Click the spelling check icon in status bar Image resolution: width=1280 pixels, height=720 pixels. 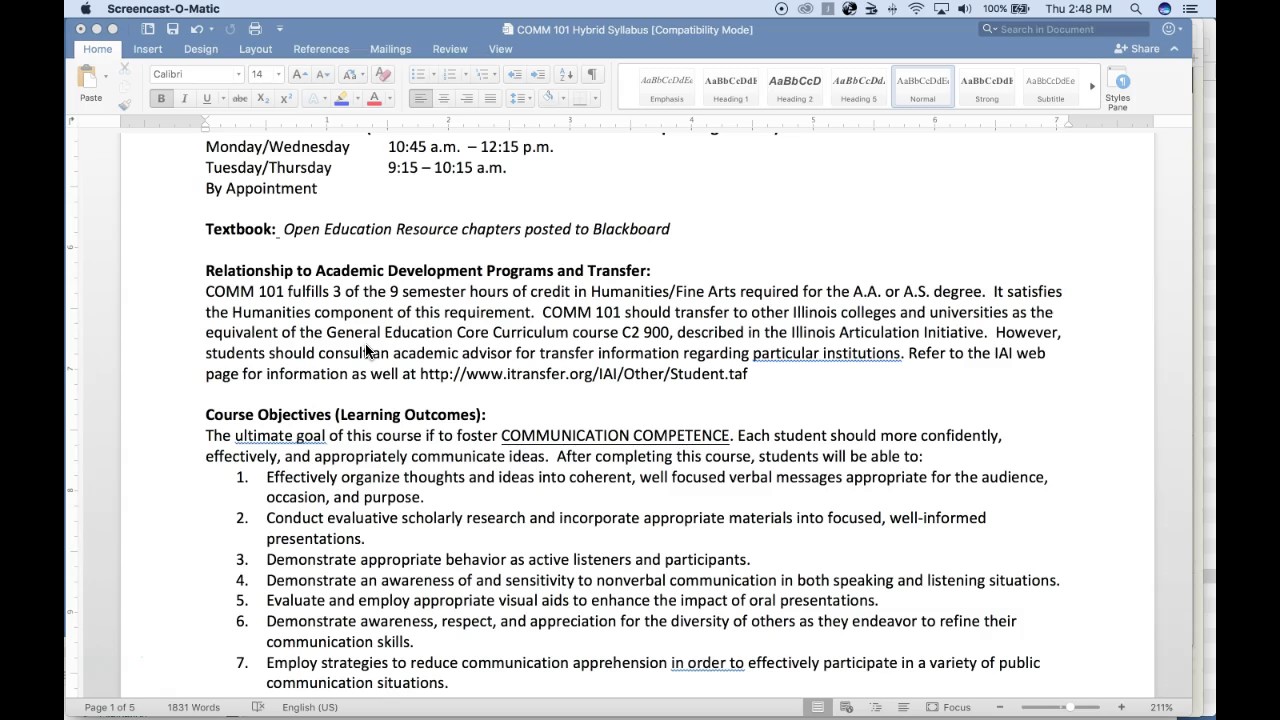coord(258,707)
